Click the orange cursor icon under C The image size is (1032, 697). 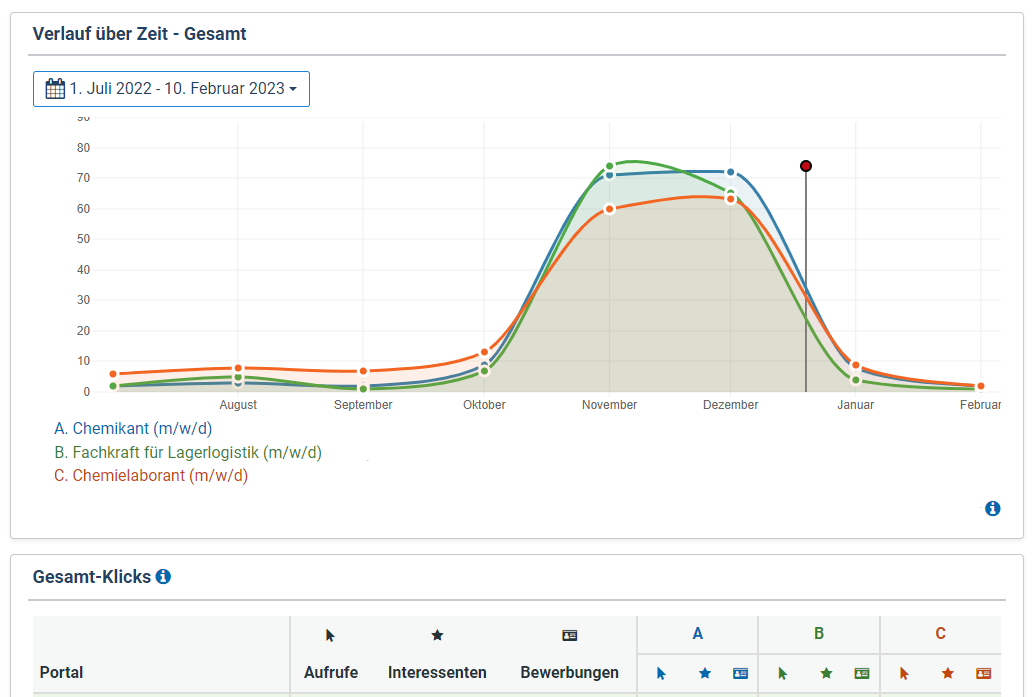904,674
